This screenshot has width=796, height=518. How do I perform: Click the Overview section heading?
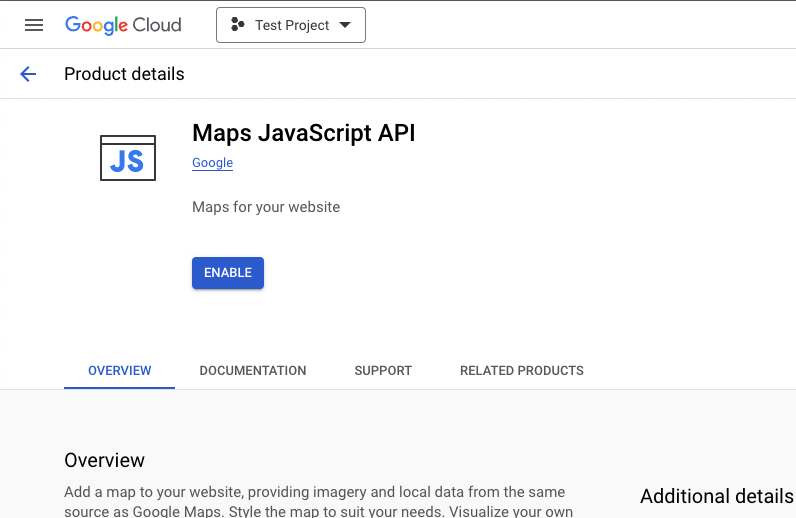tap(105, 460)
